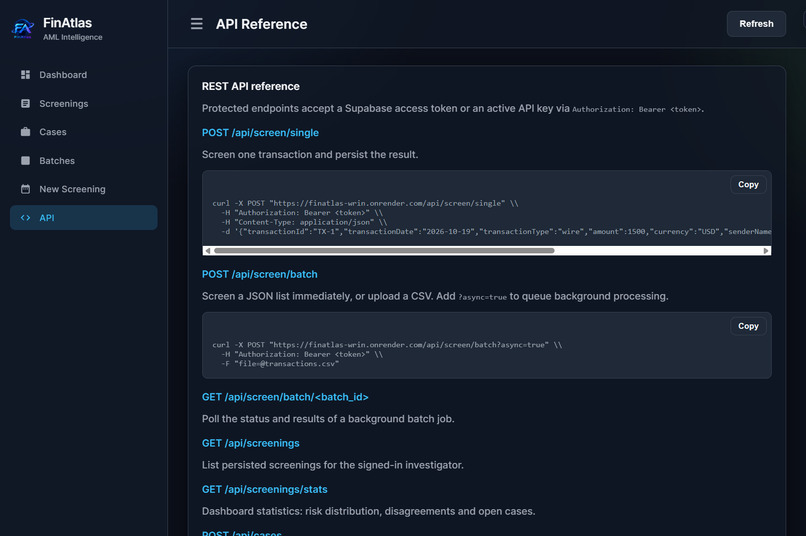Screen dimensions: 806x536
Task: Click the AML Intelligence subtitle
Action: click(72, 37)
